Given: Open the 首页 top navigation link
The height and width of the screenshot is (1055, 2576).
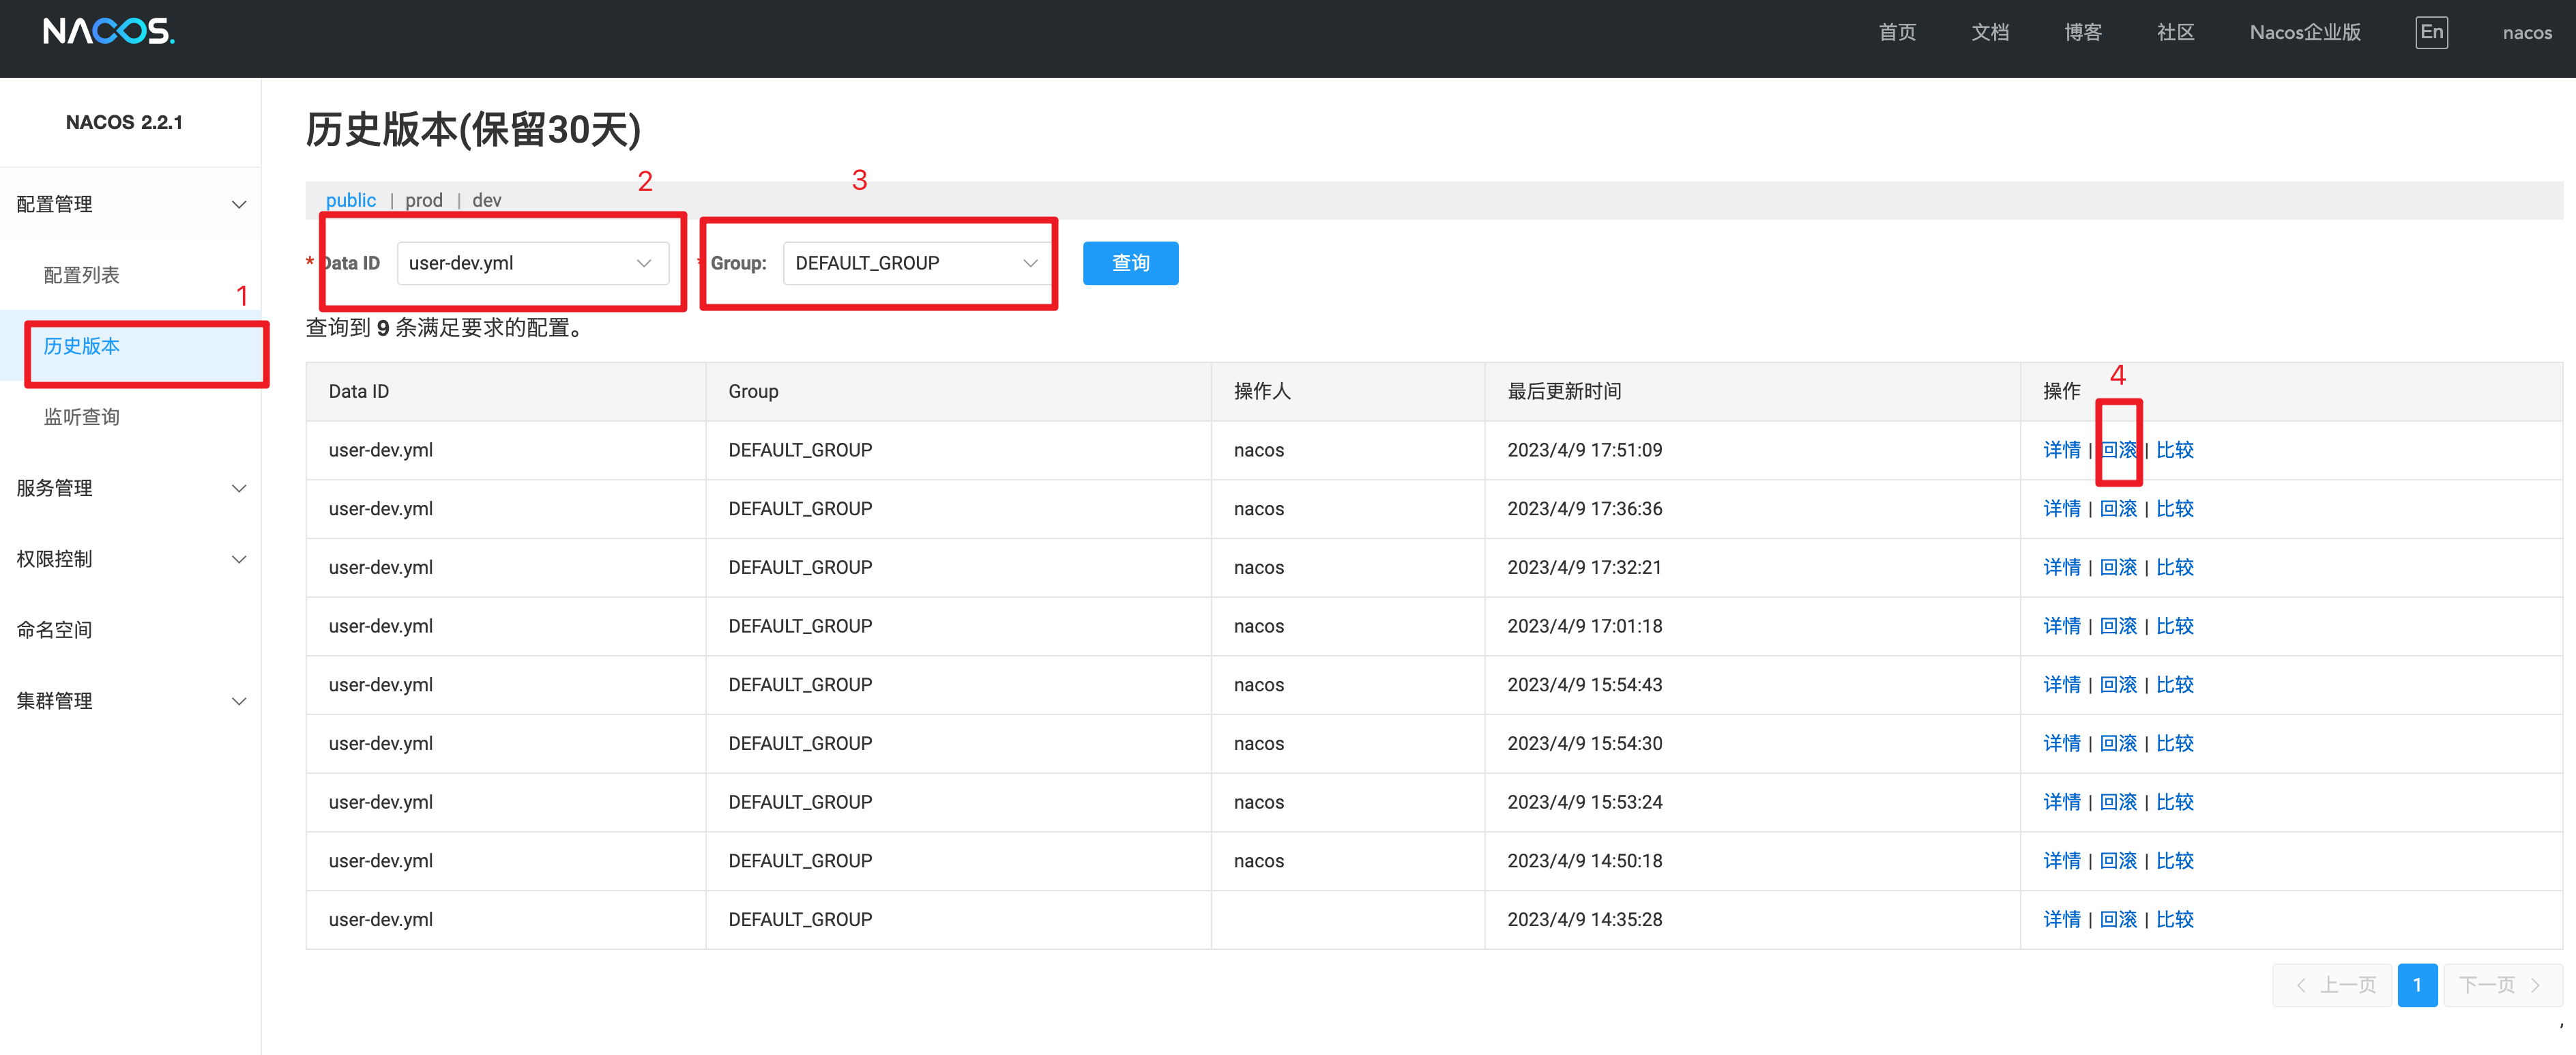Looking at the screenshot, I should click(x=1897, y=33).
